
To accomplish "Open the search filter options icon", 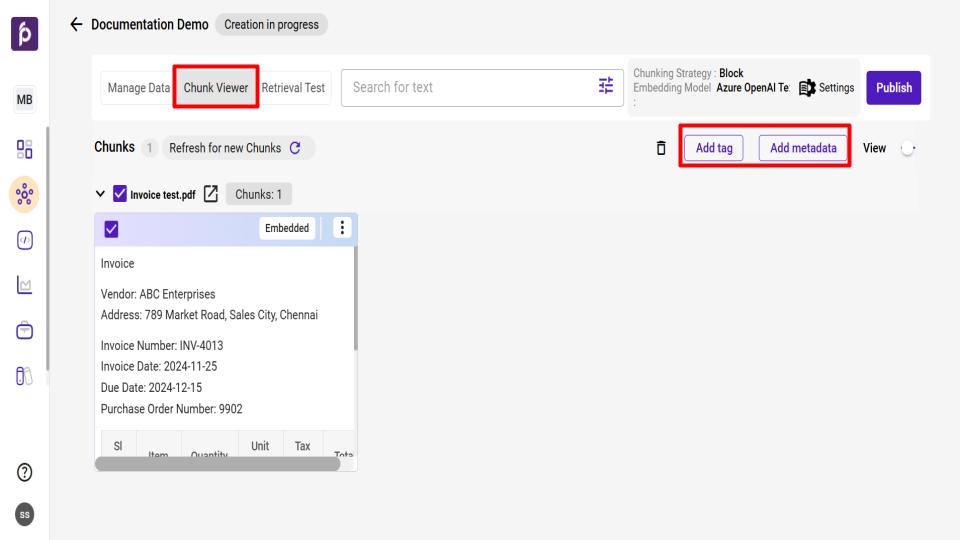I will click(x=604, y=87).
